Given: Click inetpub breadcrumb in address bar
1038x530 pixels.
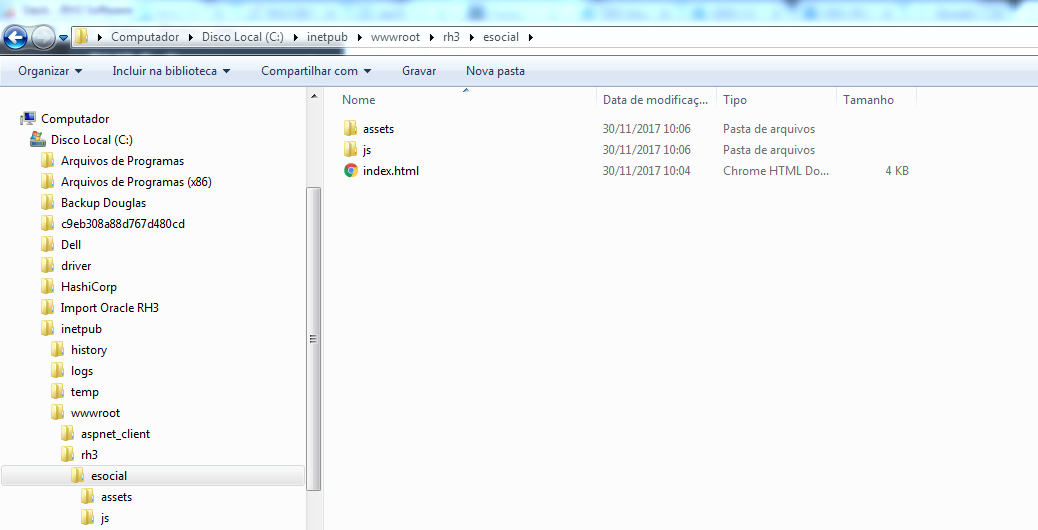Looking at the screenshot, I should click(x=328, y=37).
